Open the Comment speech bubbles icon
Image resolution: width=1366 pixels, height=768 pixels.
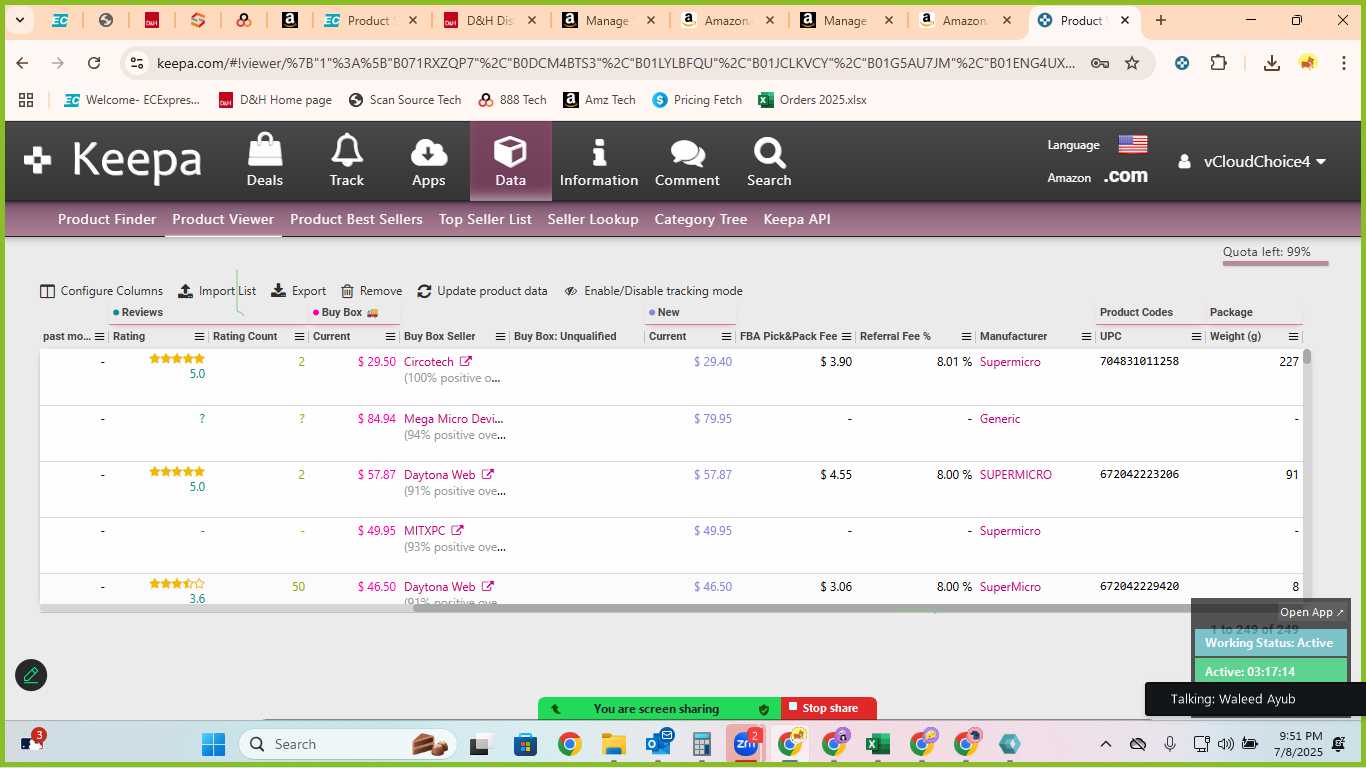(687, 161)
